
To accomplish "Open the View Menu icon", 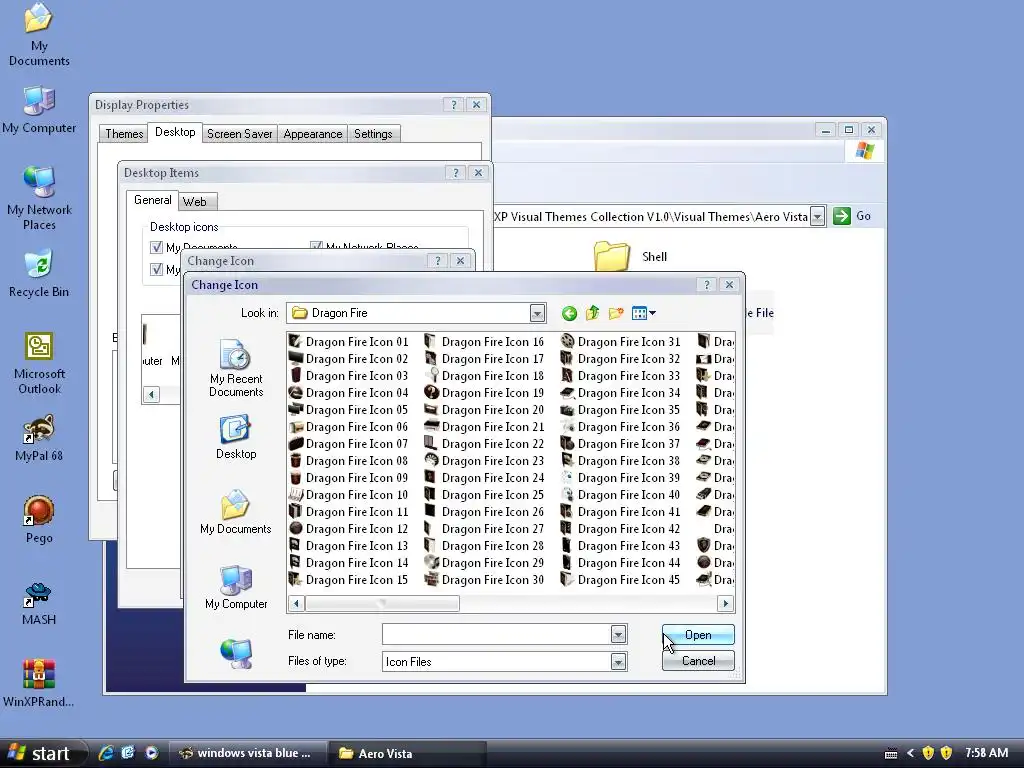I will click(643, 313).
